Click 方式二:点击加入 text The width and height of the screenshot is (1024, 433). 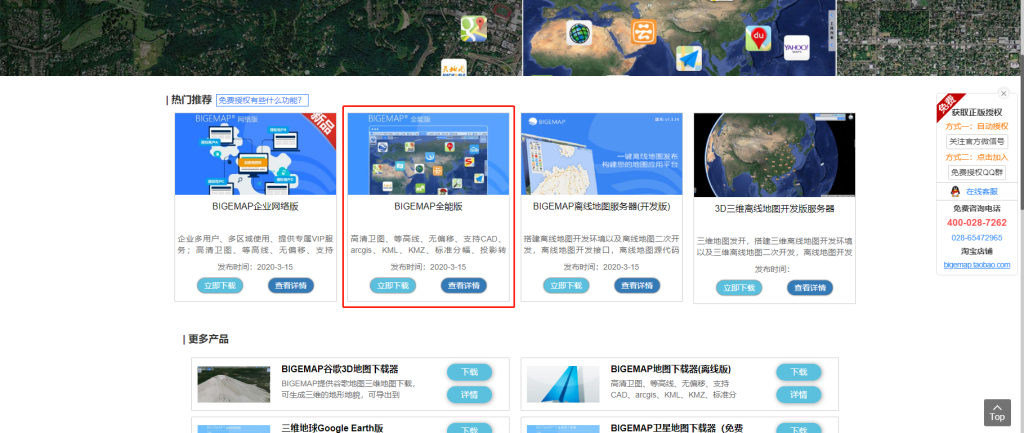[x=977, y=157]
